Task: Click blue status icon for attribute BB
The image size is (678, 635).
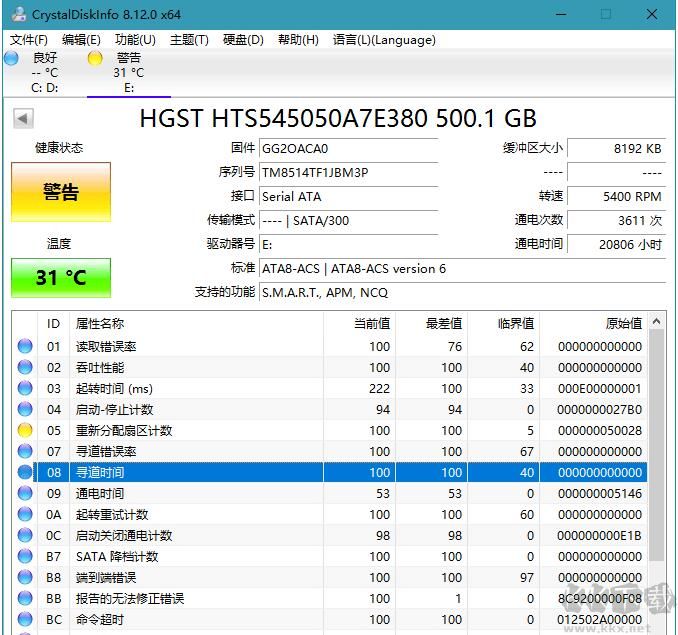Action: (25, 599)
